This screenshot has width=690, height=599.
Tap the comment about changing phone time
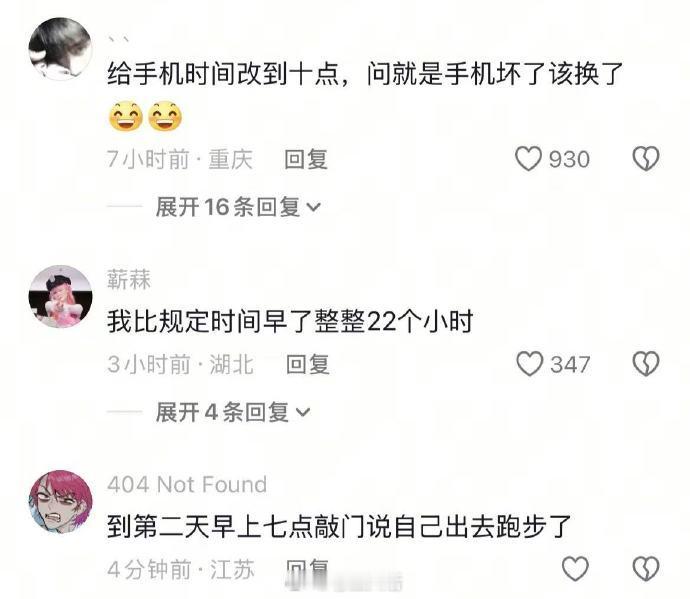click(365, 95)
